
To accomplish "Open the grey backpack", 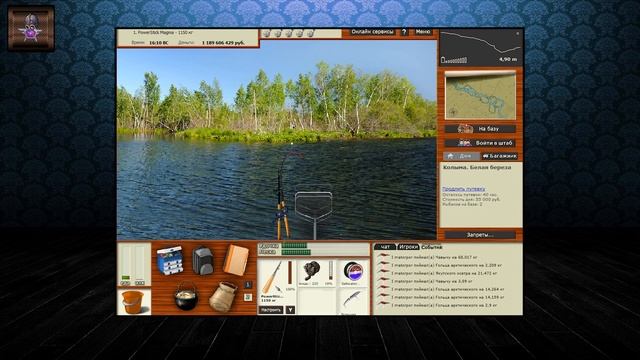I will pos(203,260).
